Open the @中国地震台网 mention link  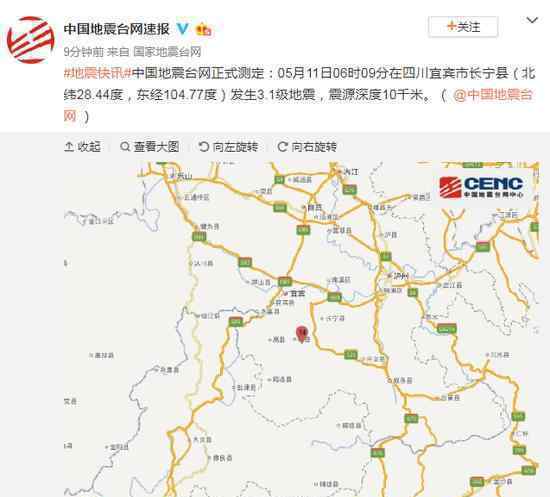(494, 95)
